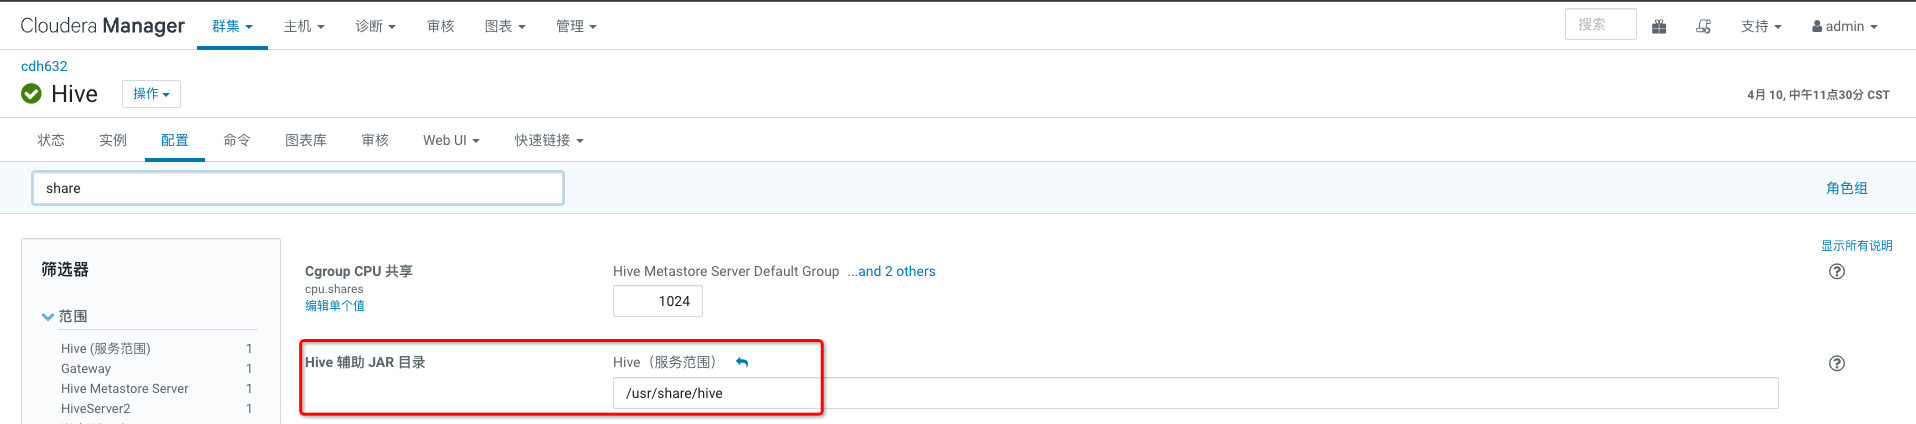Click the cdh632 cluster breadcrumb link
Screen dimensions: 1916x424
tap(44, 66)
